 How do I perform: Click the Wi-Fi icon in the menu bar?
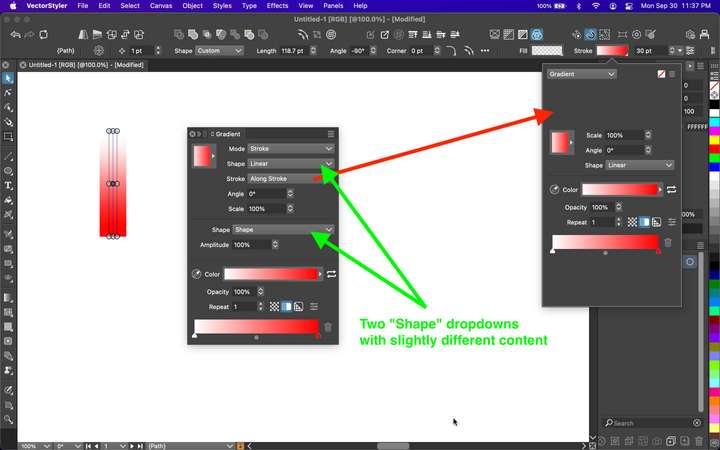(x=596, y=6)
